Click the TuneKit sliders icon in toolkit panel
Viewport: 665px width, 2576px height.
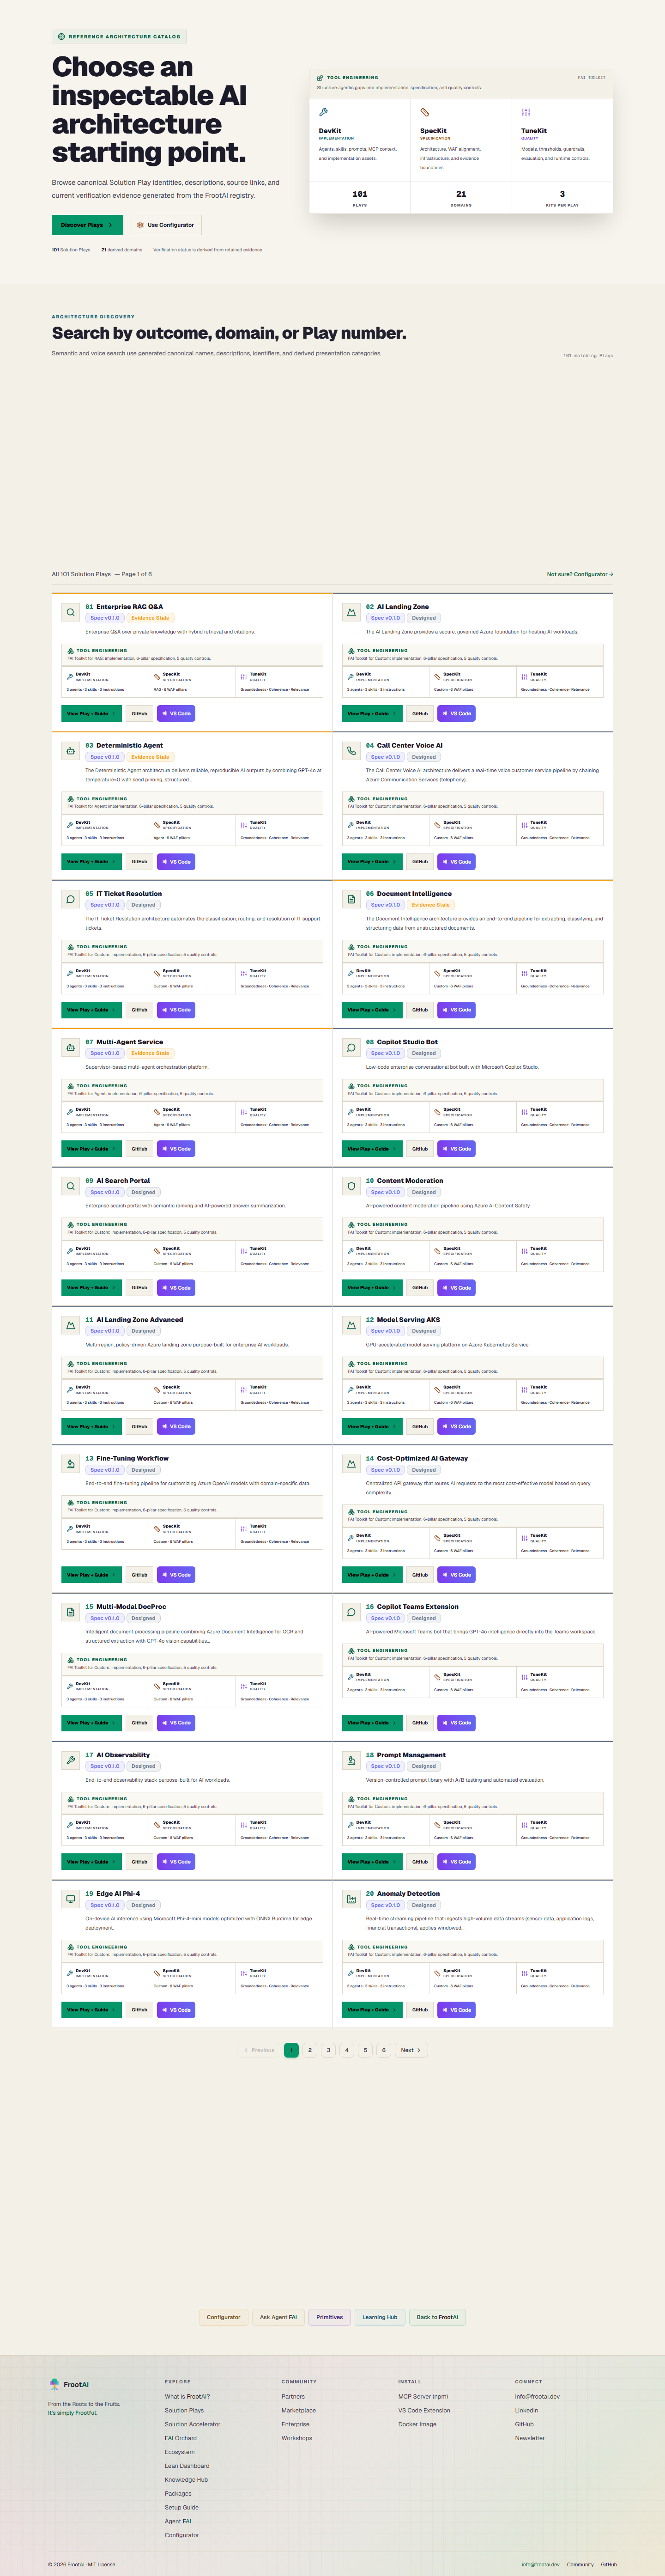[x=526, y=112]
